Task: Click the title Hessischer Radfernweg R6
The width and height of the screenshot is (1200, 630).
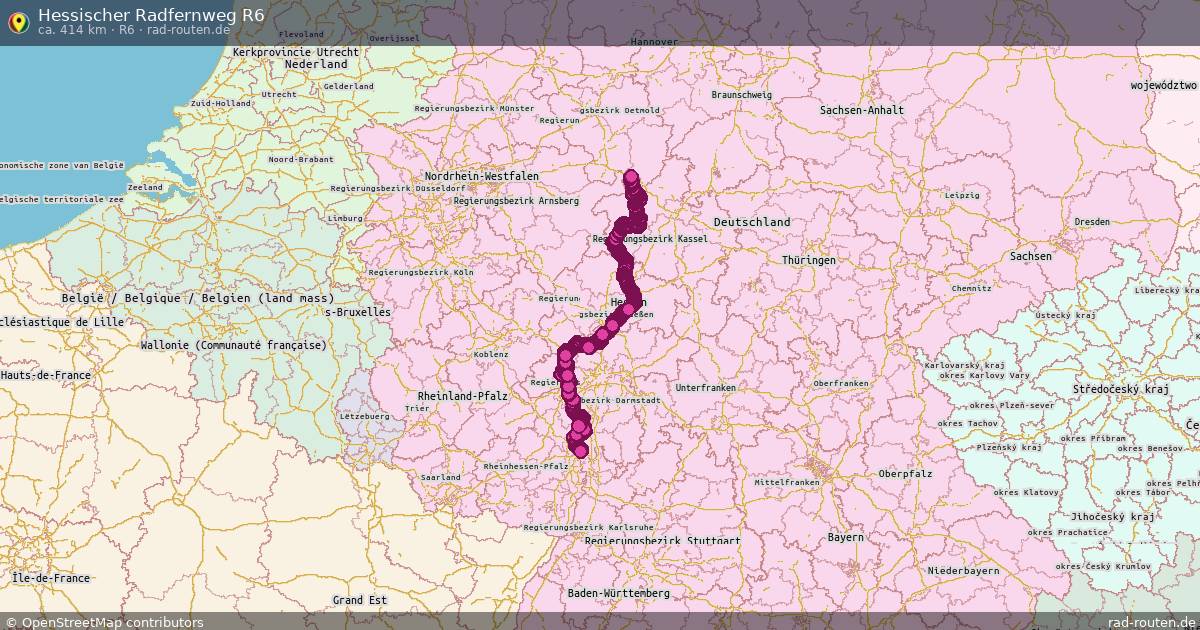Action: 150,14
